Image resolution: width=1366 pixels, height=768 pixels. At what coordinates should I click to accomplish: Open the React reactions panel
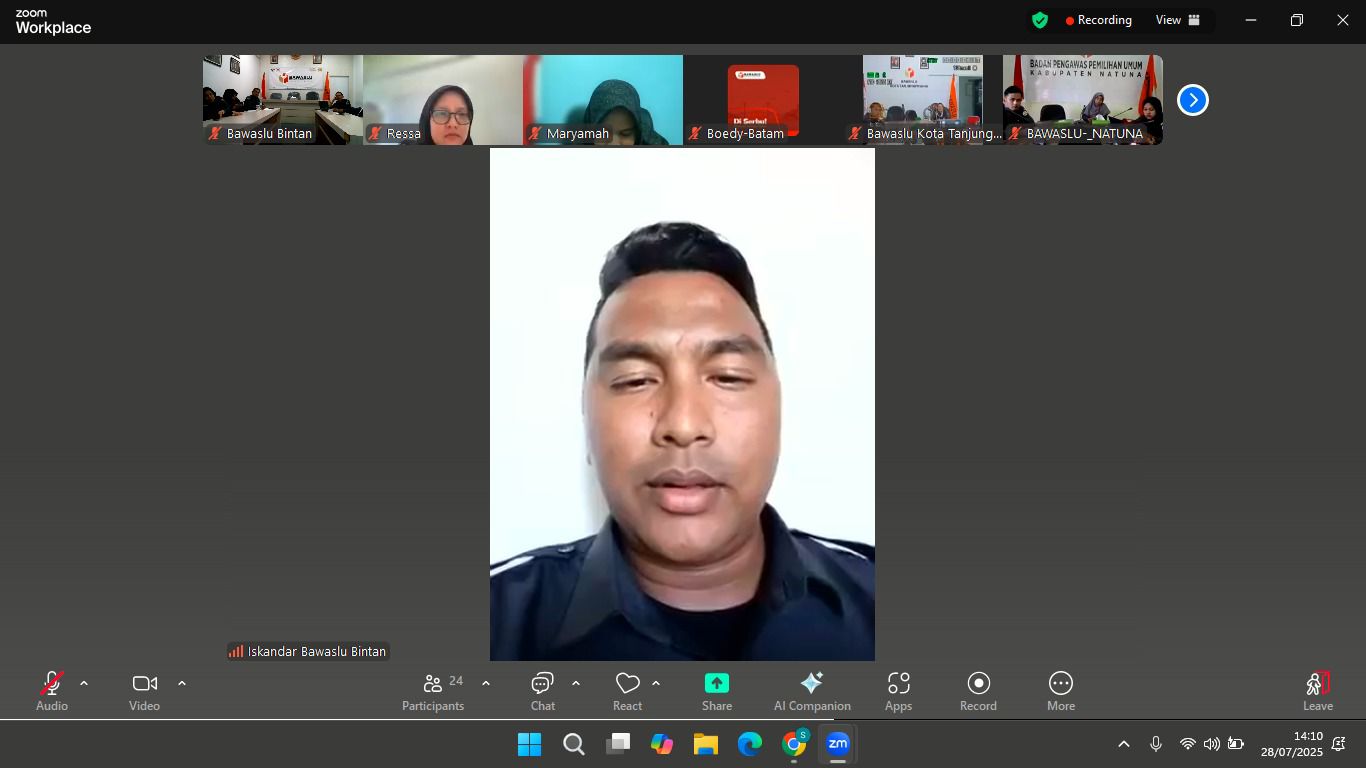pos(627,690)
